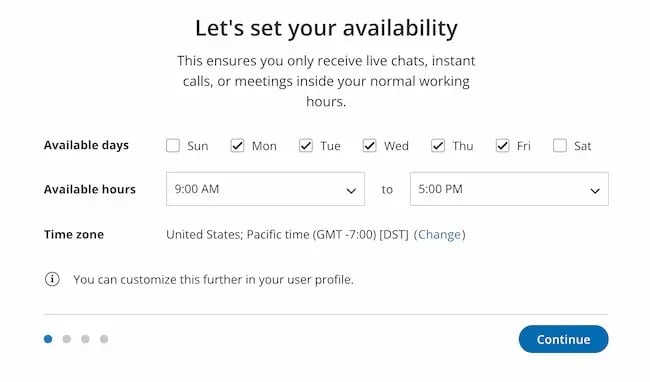Click the Continue button
Image resolution: width=650 pixels, height=382 pixels.
[x=564, y=339]
